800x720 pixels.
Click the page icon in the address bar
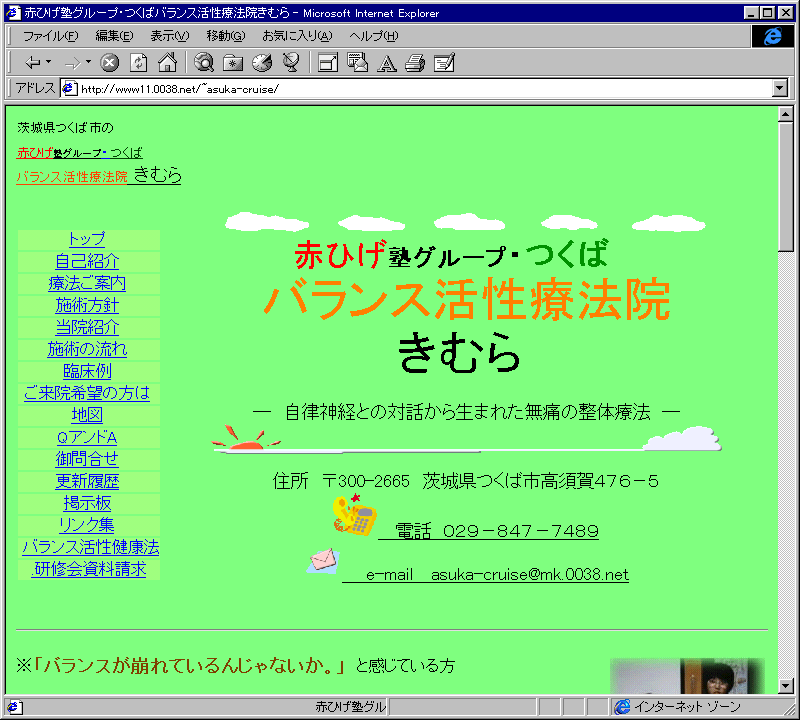point(69,89)
